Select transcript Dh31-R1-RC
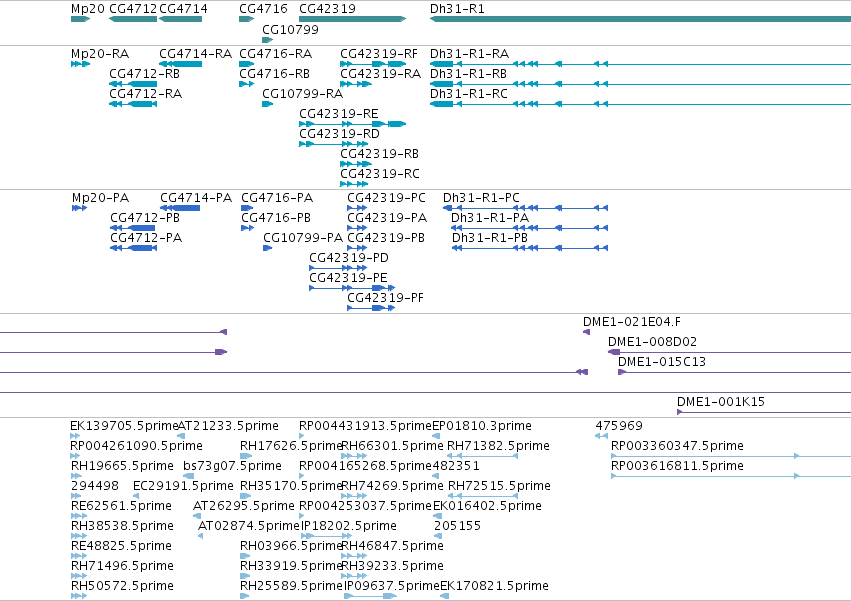 (469, 93)
